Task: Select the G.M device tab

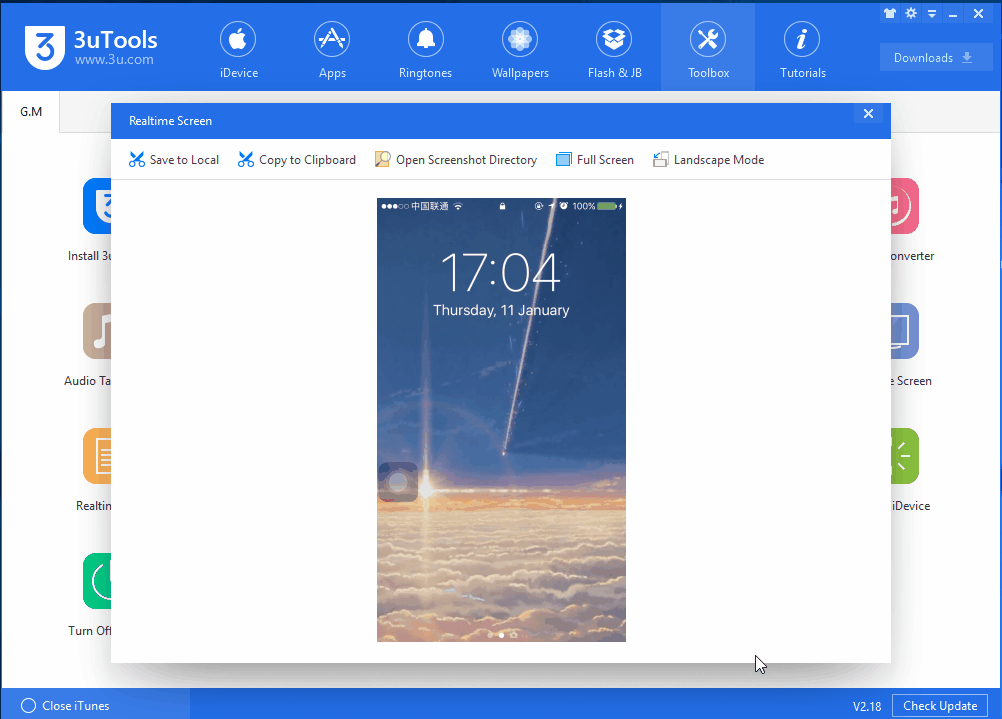Action: (31, 112)
